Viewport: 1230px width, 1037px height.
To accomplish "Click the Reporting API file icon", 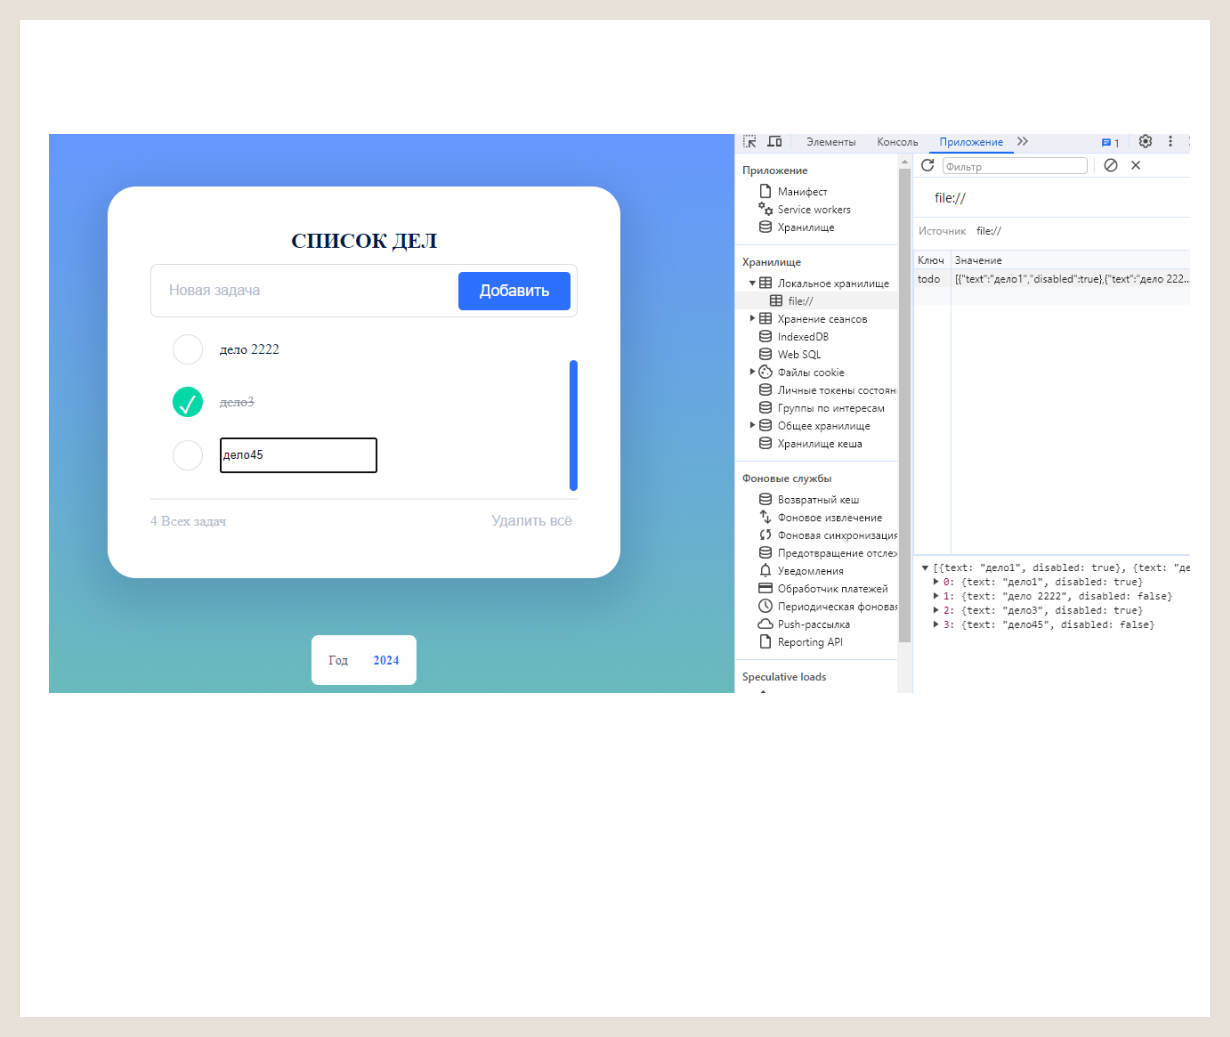I will click(765, 642).
